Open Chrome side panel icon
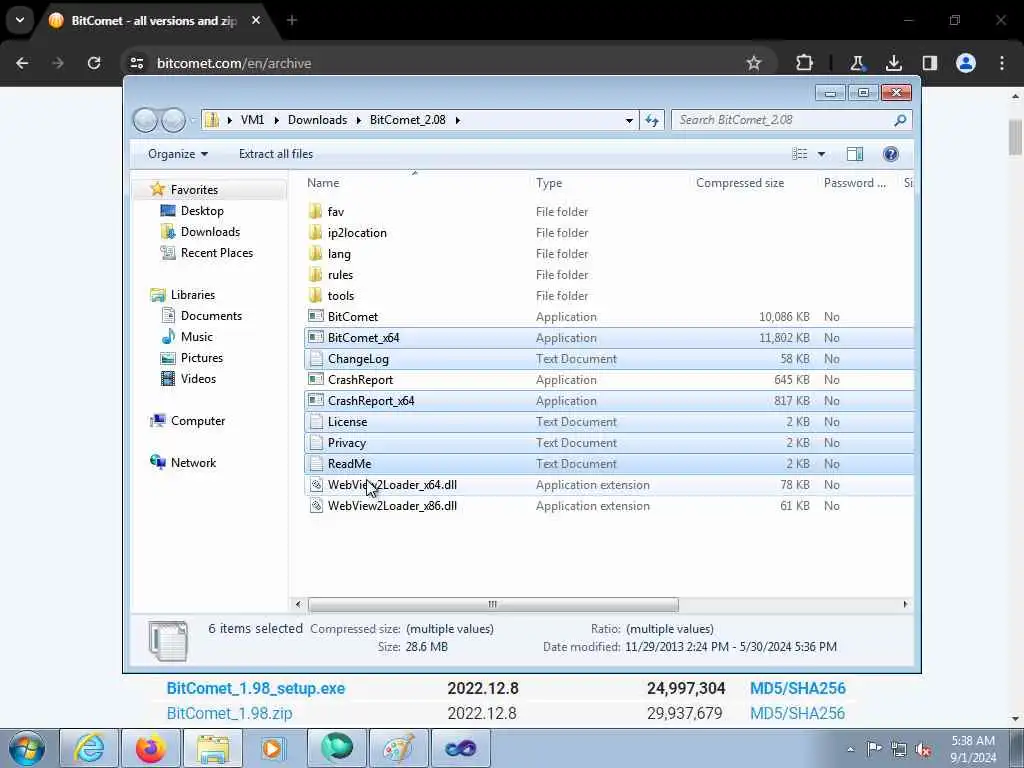This screenshot has height=768, width=1024. pyautogui.click(x=929, y=63)
